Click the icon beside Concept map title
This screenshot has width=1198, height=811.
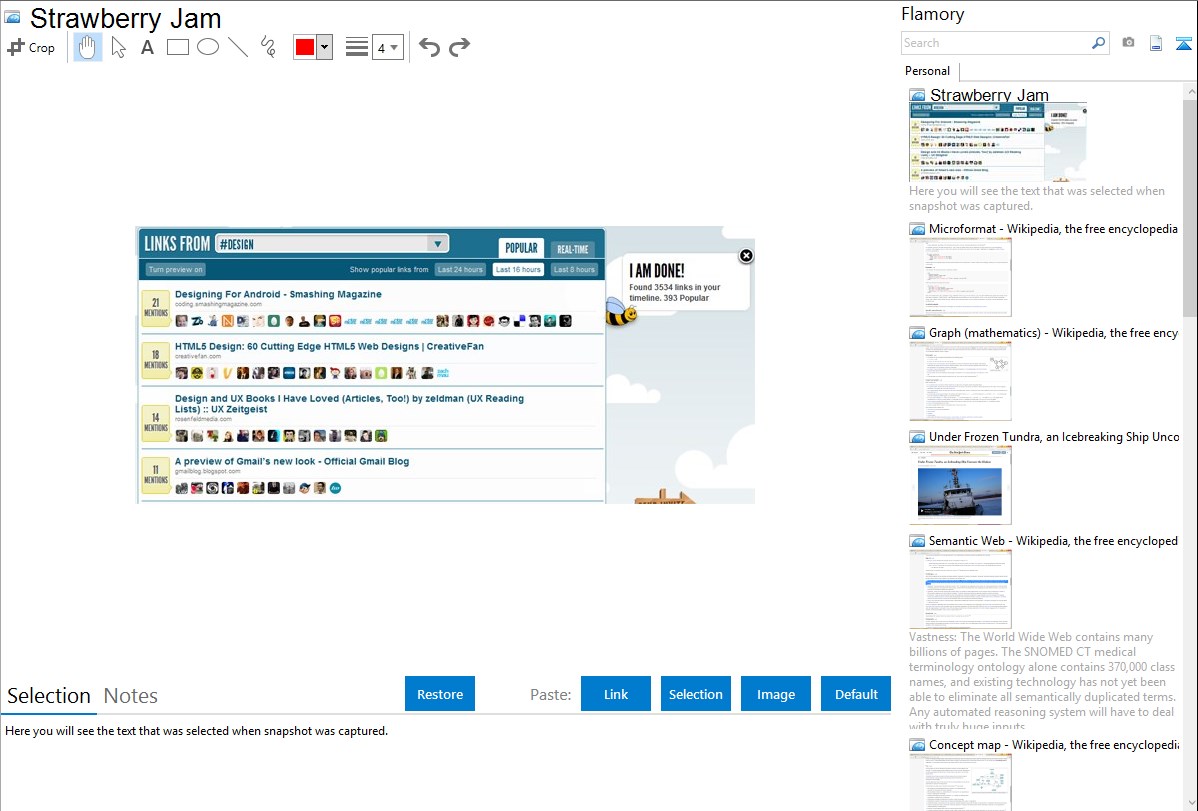[x=917, y=745]
